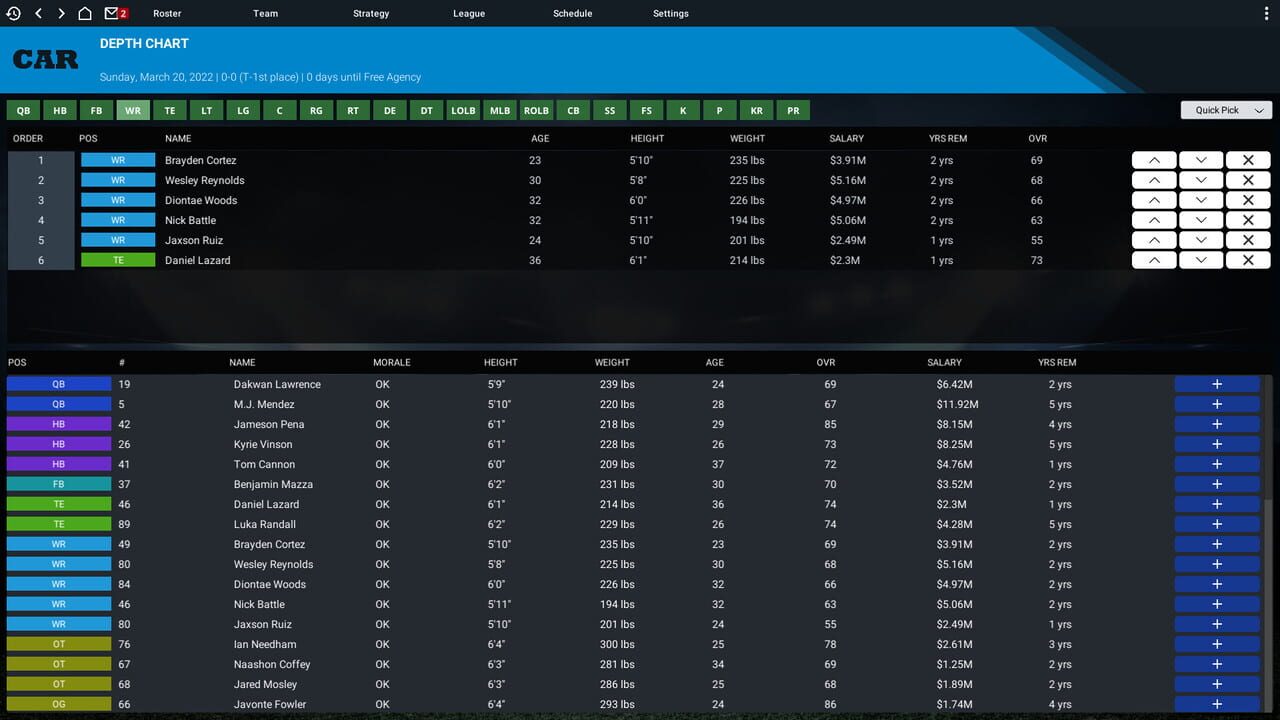This screenshot has height=720, width=1280.
Task: Switch to the QB position tab
Action: (23, 111)
